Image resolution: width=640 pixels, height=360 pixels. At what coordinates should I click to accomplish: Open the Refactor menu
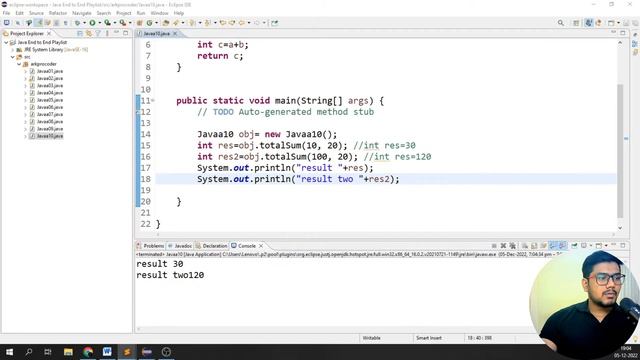coord(58,13)
